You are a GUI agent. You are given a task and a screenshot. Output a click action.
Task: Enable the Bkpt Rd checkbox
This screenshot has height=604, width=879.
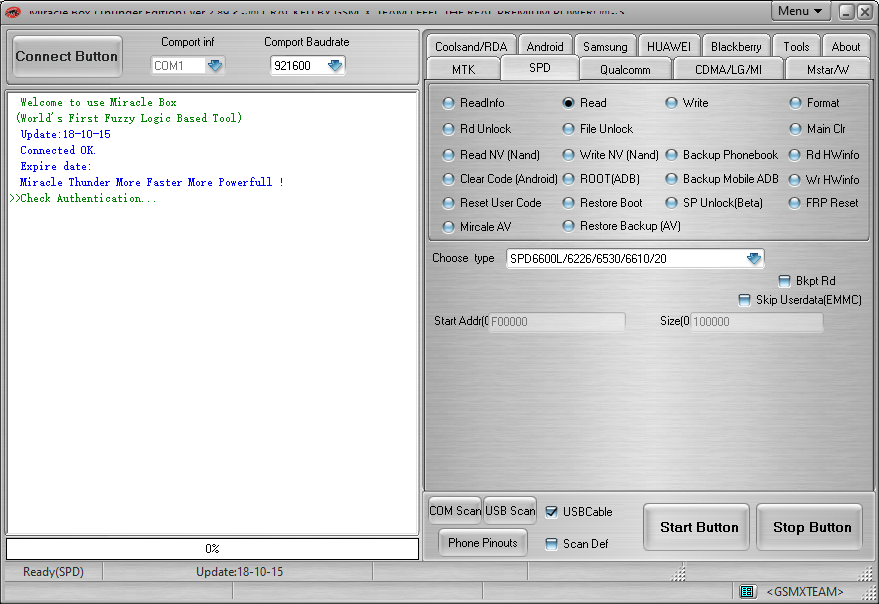click(784, 281)
